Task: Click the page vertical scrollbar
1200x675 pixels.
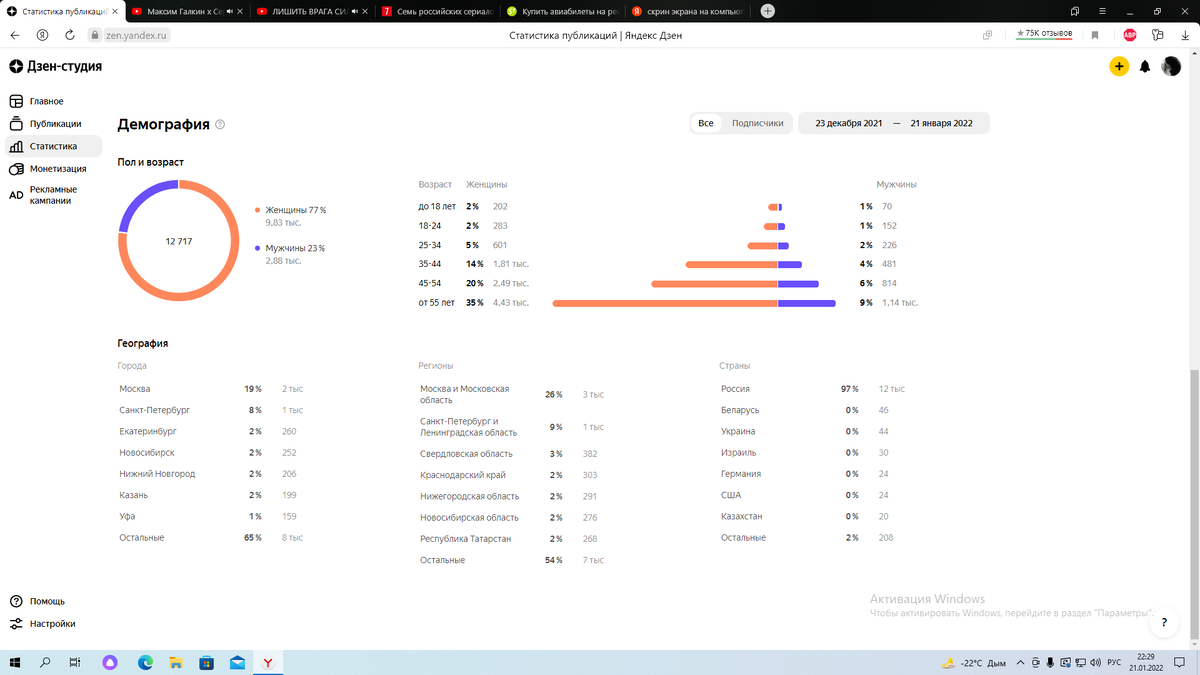Action: pyautogui.click(x=1193, y=505)
